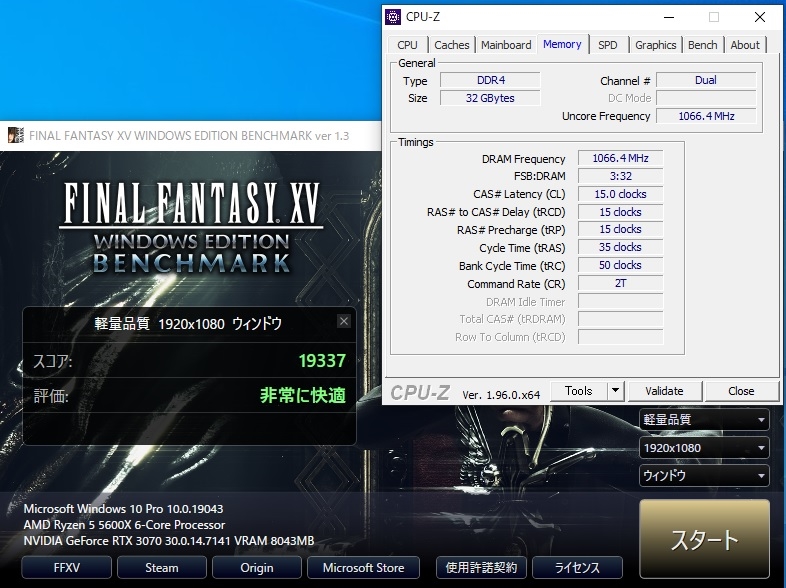Screen dimensions: 786x588
Task: Click the Channel # field Dual
Action: (706, 80)
